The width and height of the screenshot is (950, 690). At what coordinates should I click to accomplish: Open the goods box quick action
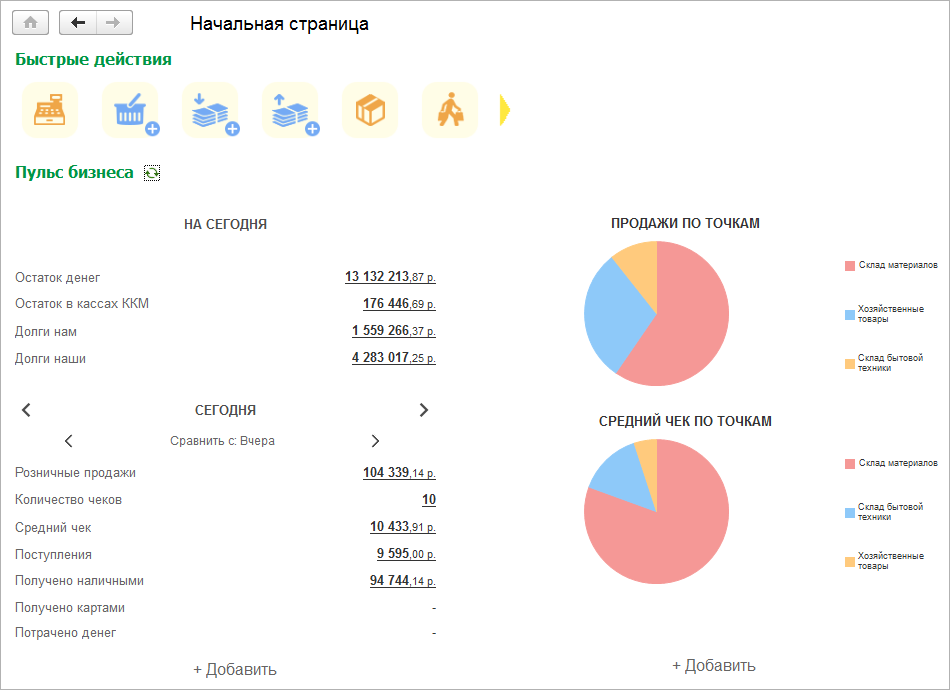[370, 110]
